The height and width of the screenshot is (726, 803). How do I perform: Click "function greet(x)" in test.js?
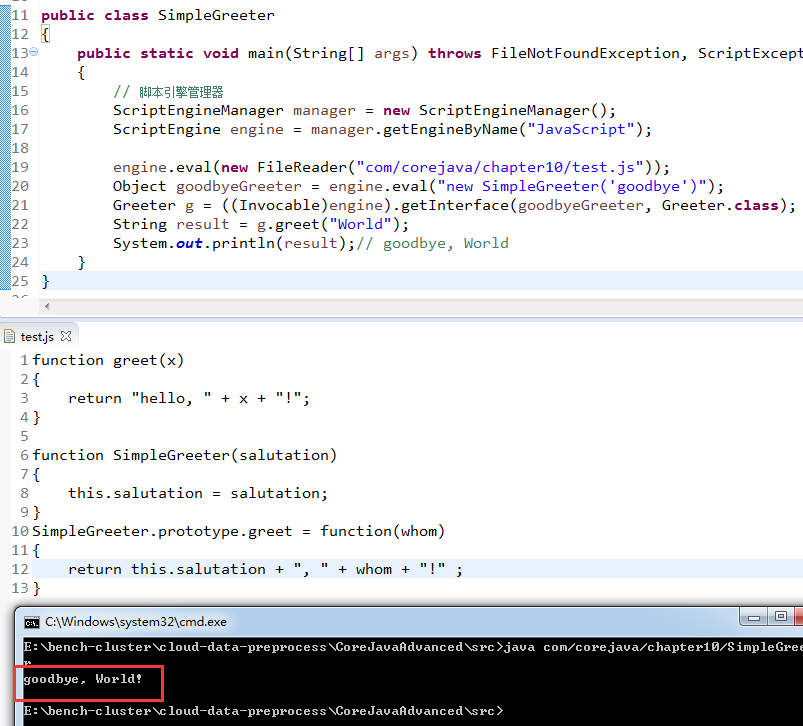pos(108,360)
